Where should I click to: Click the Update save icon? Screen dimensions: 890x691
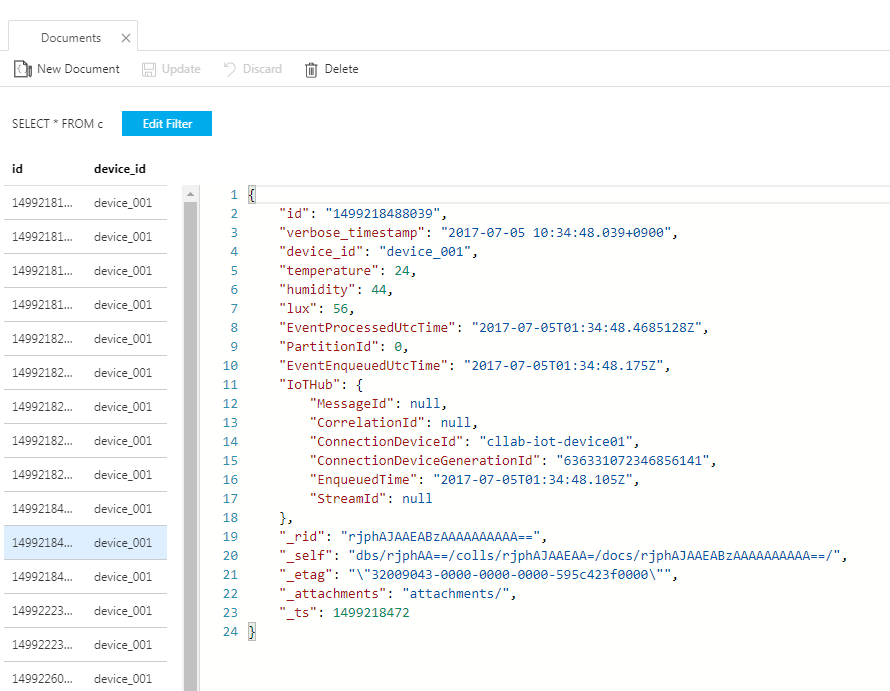pyautogui.click(x=149, y=69)
